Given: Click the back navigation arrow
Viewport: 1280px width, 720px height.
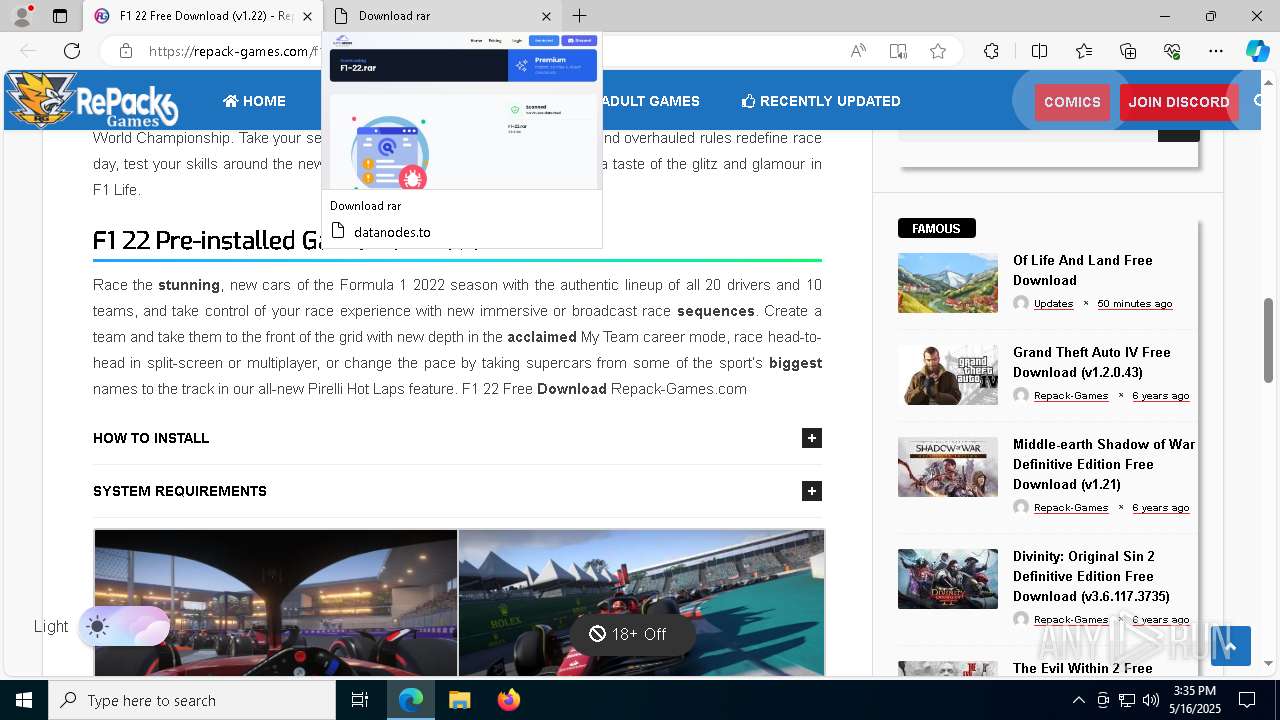Looking at the screenshot, I should [28, 51].
